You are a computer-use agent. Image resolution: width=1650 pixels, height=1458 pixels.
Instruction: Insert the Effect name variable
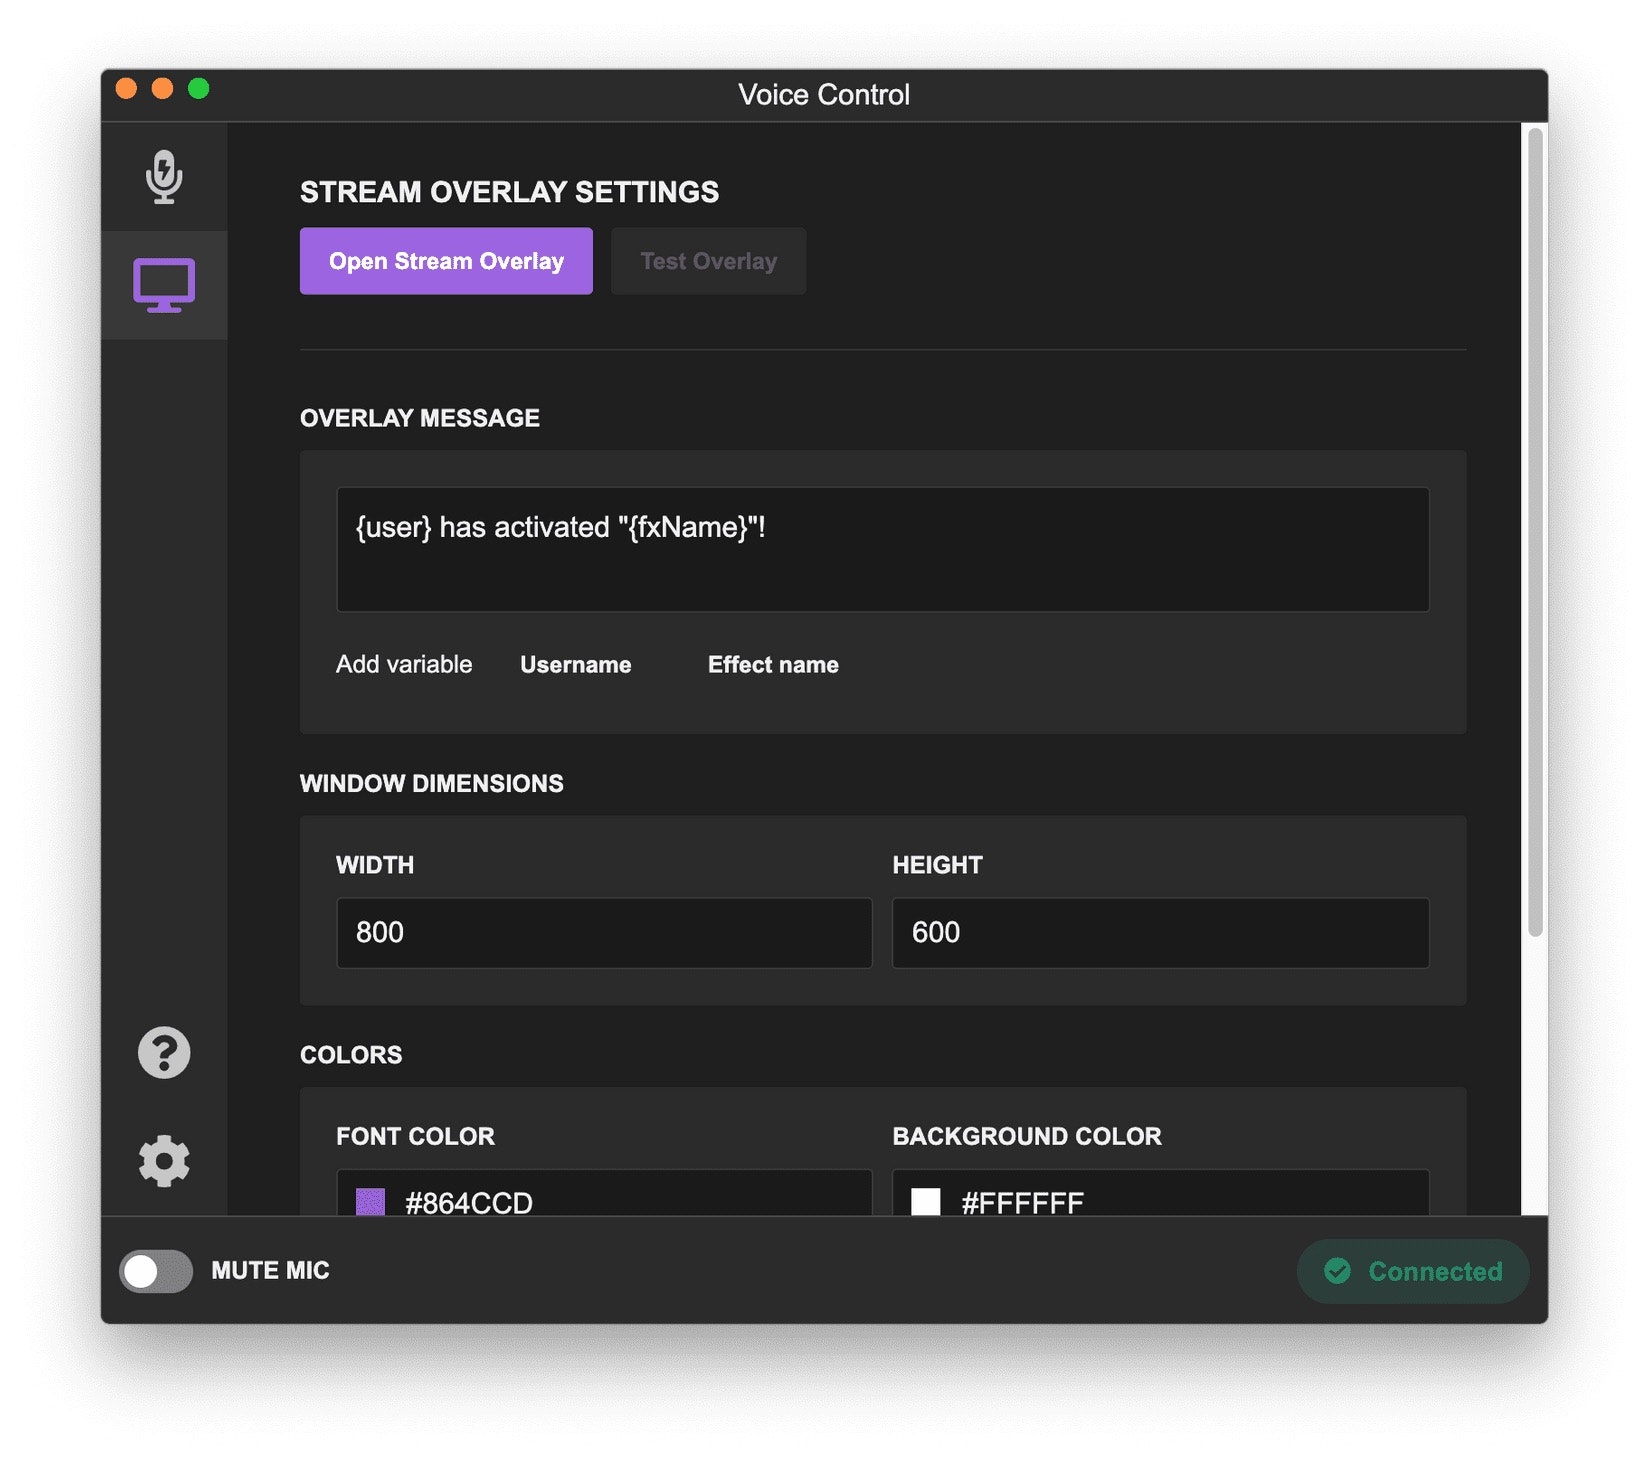pos(772,664)
